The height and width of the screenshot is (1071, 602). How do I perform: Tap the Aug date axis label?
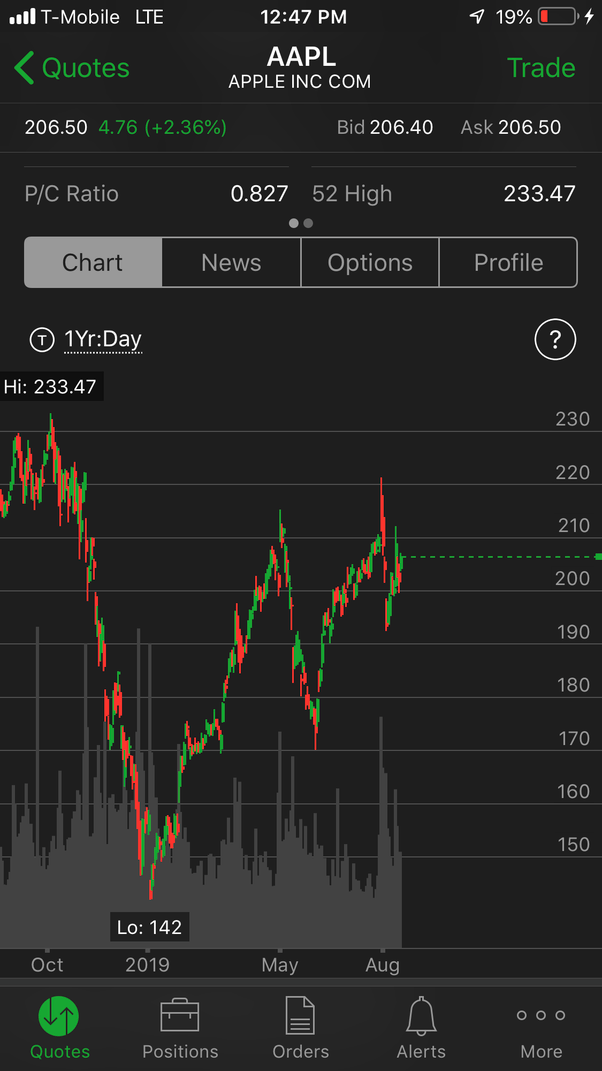(383, 965)
